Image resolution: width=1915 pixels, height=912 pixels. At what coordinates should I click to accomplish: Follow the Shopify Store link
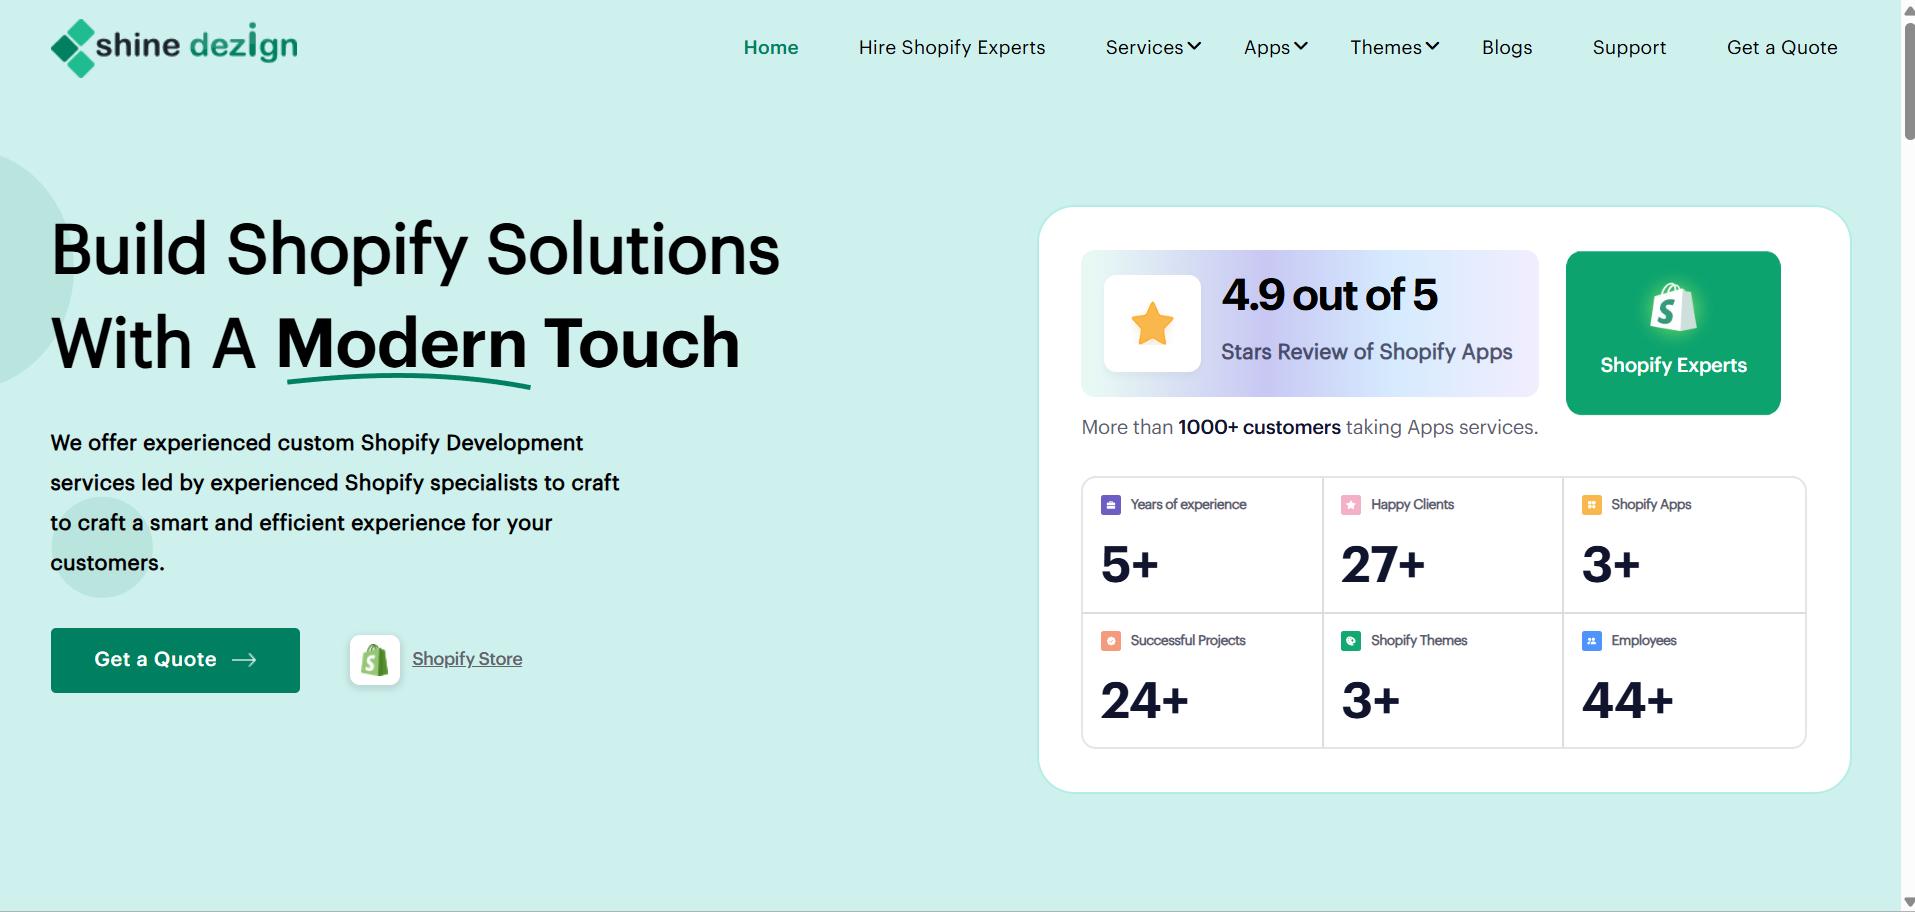pos(467,659)
